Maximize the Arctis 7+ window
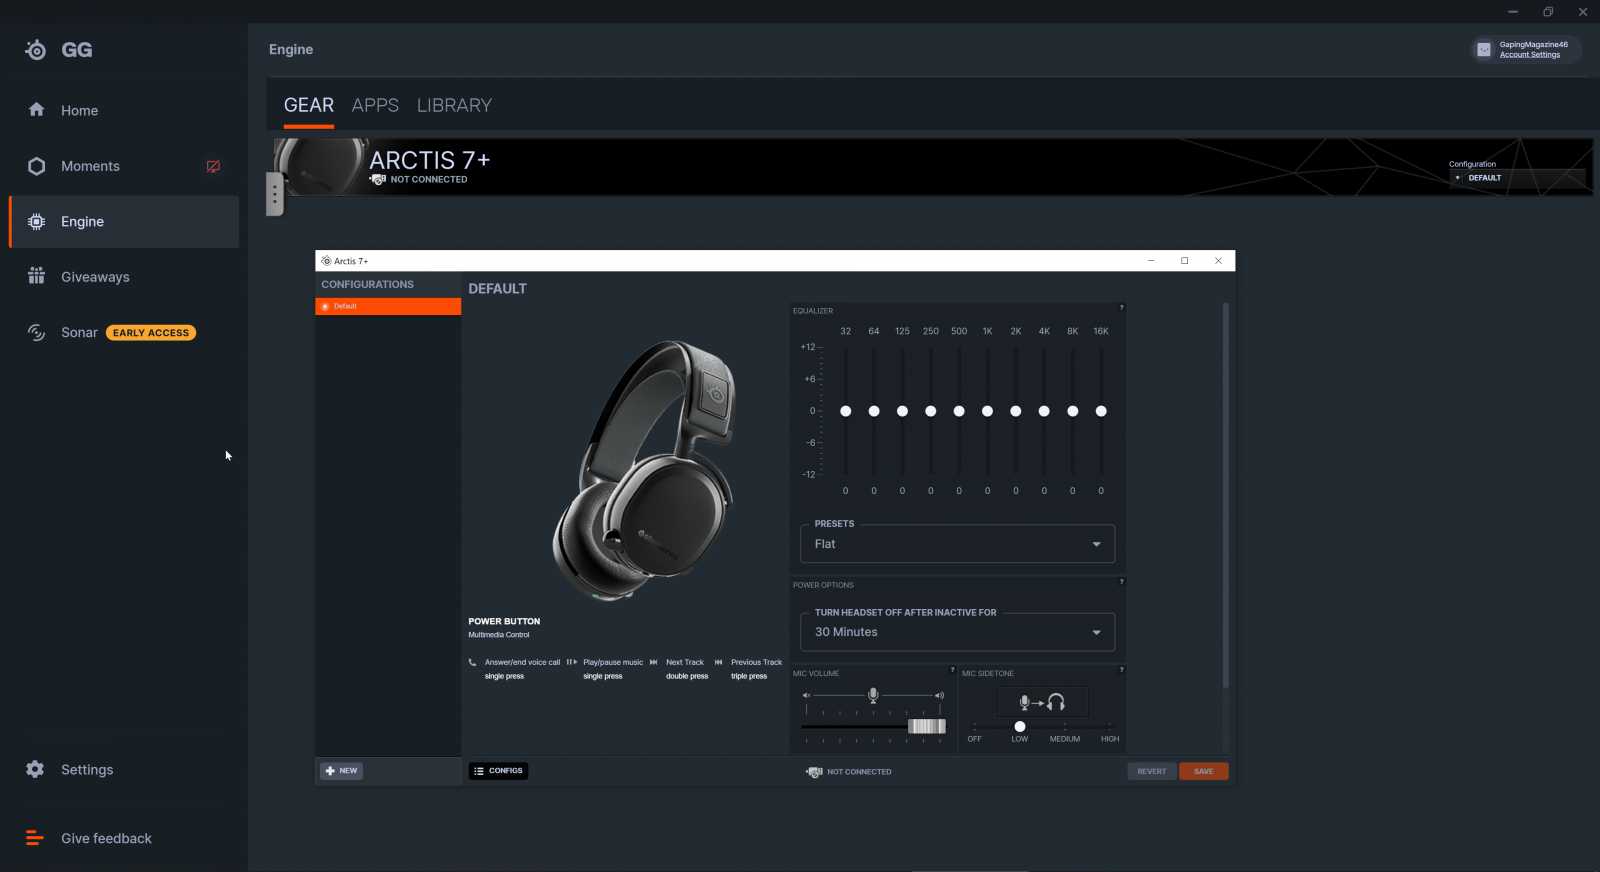The width and height of the screenshot is (1600, 872). pyautogui.click(x=1185, y=261)
